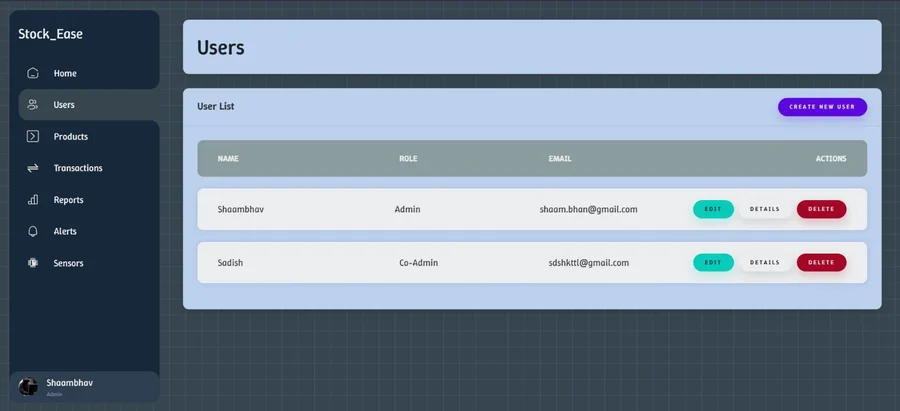View details for Shaambhav
Viewport: 900px width, 411px height.
coord(765,209)
